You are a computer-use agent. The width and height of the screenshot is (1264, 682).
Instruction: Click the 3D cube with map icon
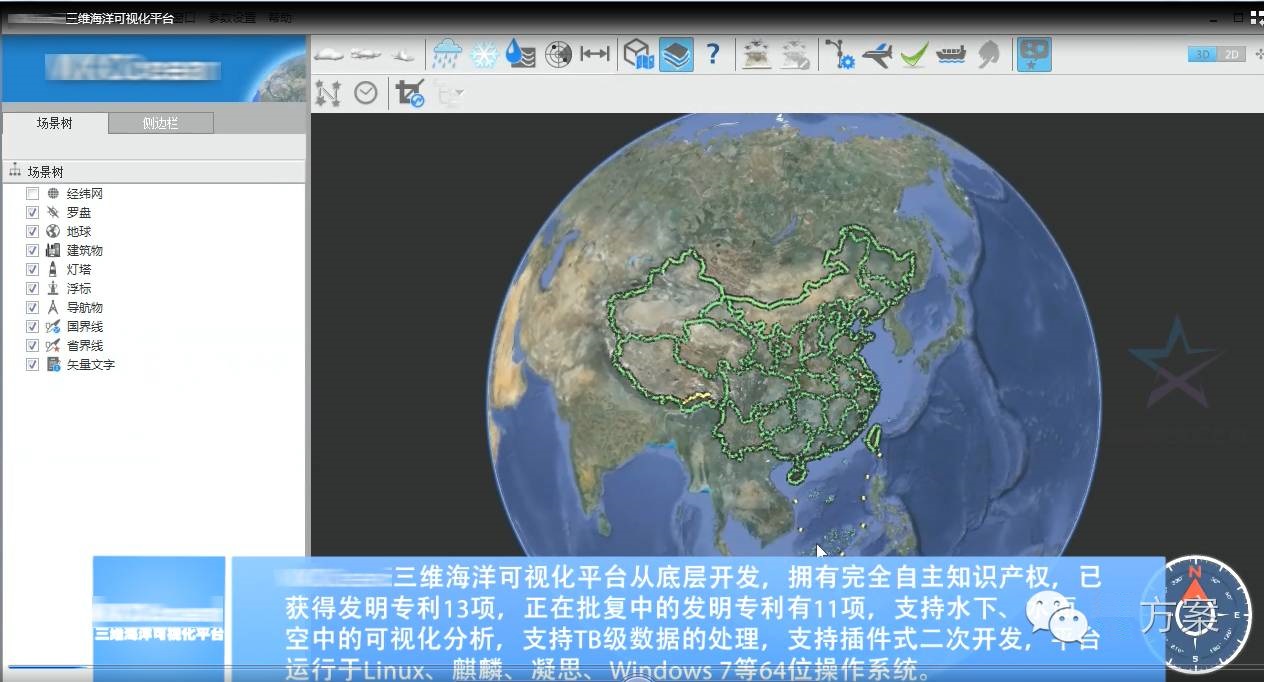tap(638, 54)
